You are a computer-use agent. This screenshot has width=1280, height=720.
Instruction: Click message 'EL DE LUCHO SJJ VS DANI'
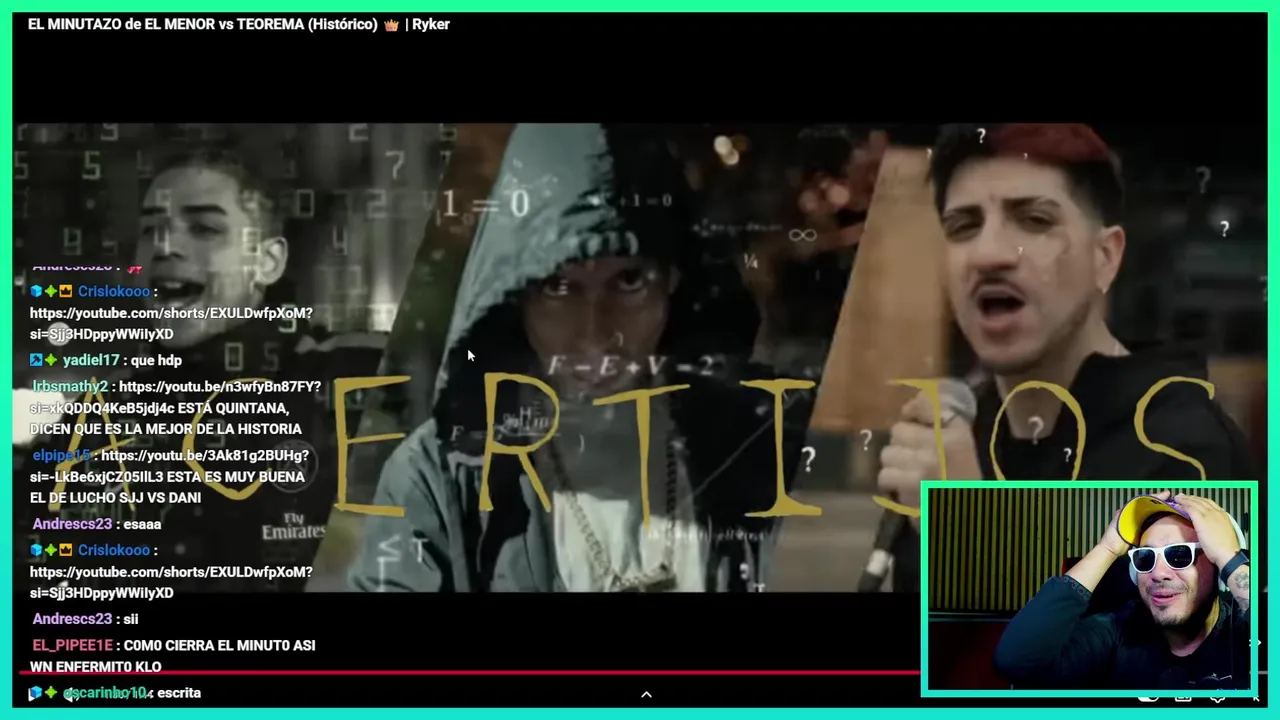coord(115,498)
